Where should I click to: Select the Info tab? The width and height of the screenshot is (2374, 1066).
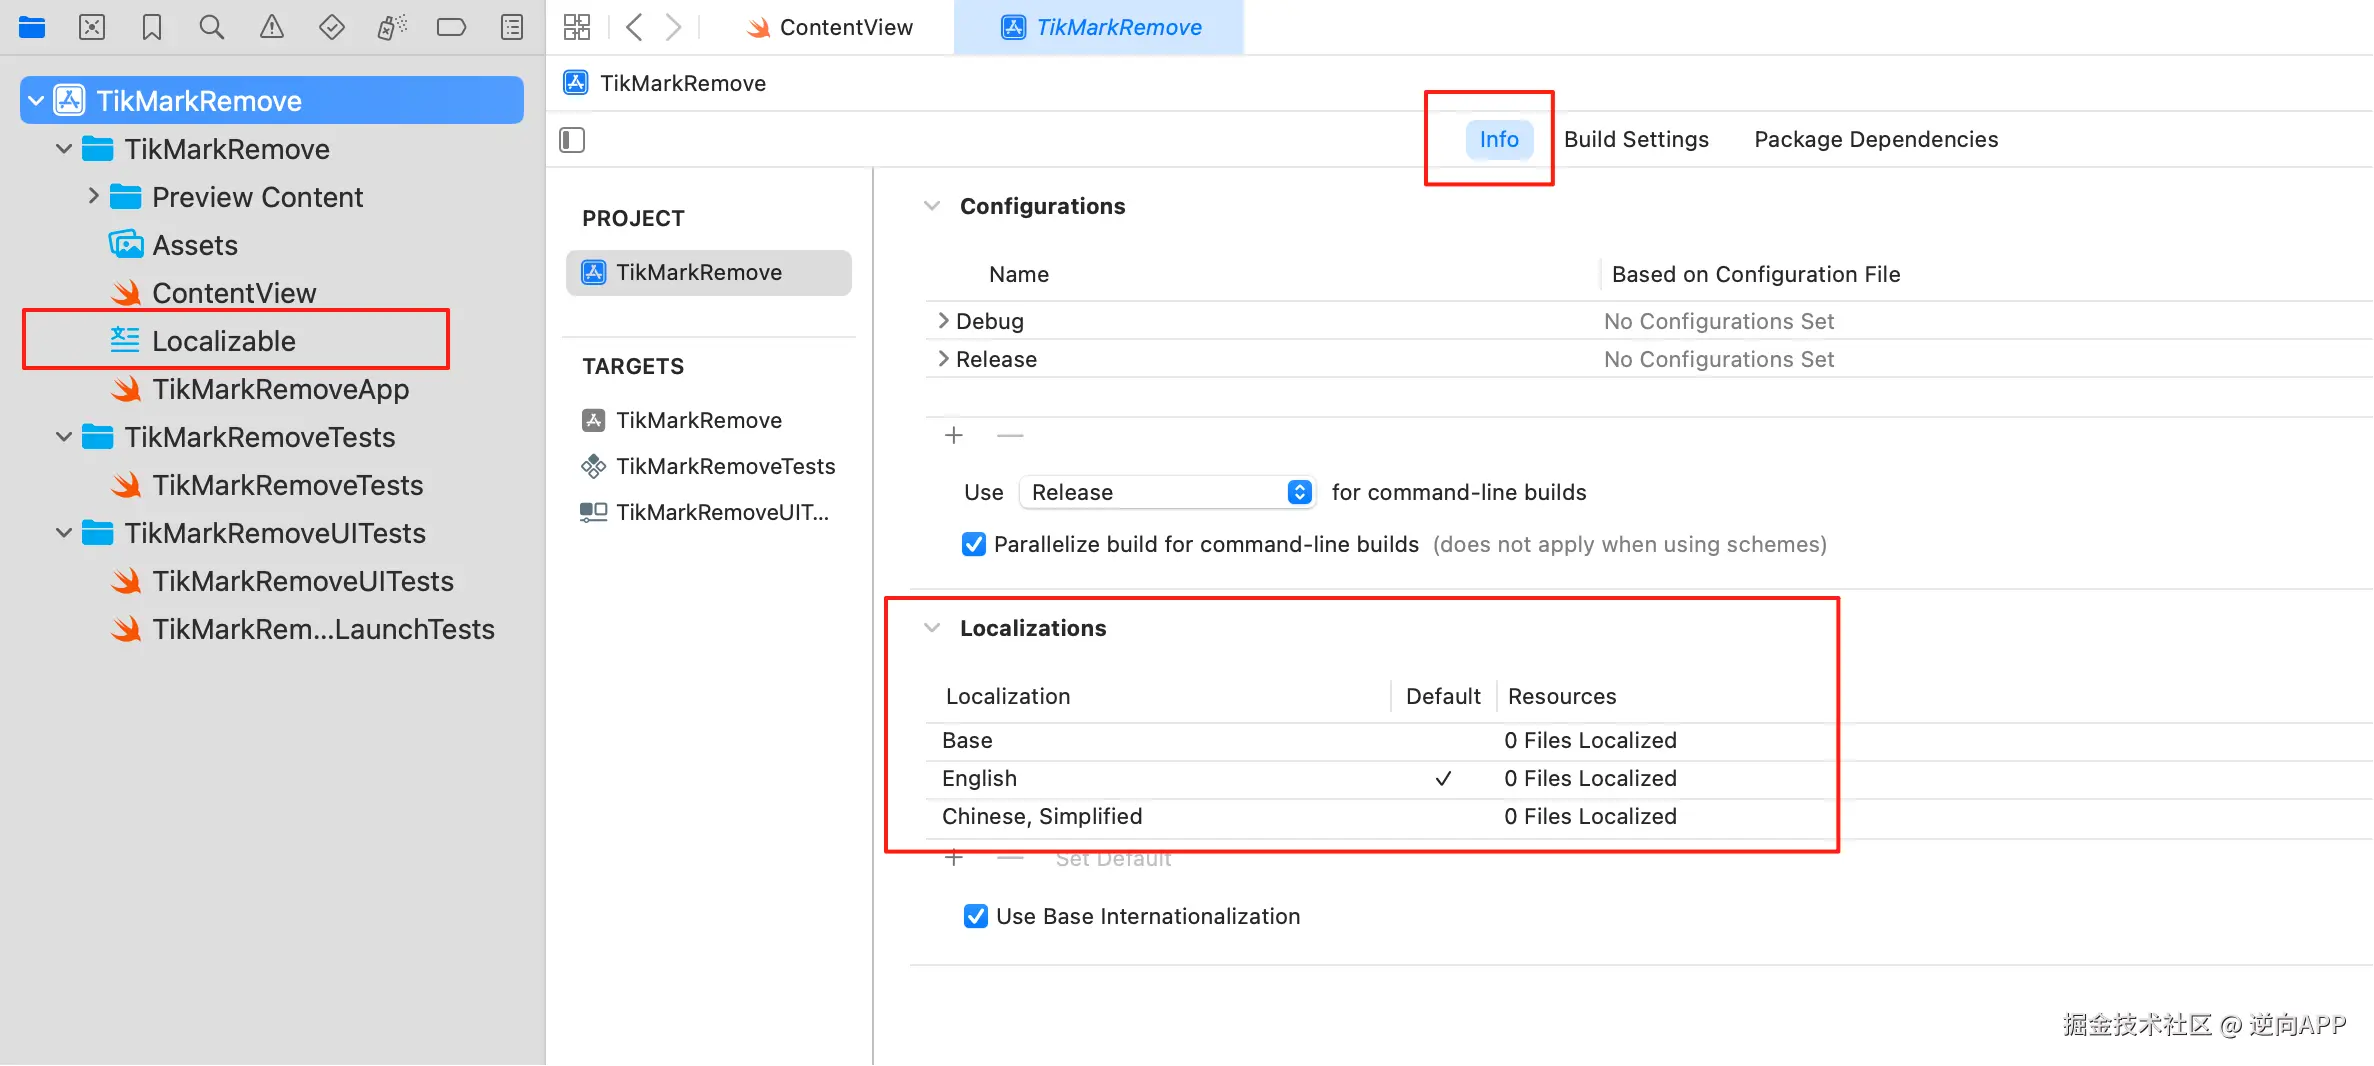(1498, 139)
